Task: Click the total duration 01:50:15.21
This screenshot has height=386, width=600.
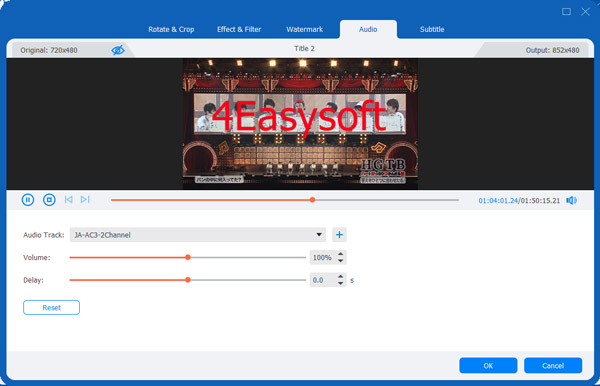Action: [x=540, y=200]
